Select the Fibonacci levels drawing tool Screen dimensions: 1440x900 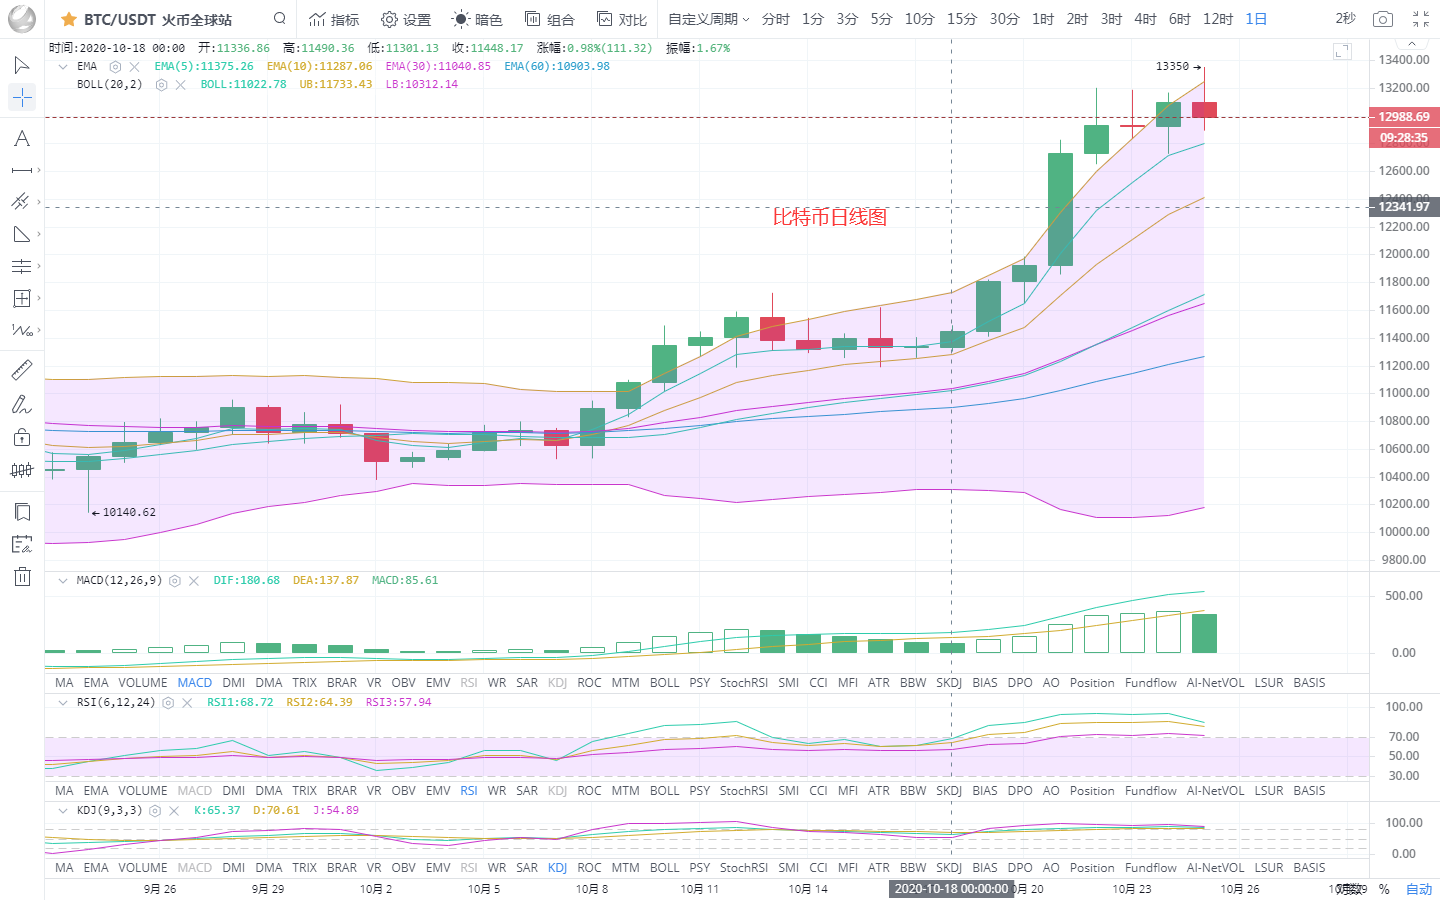pyautogui.click(x=21, y=266)
